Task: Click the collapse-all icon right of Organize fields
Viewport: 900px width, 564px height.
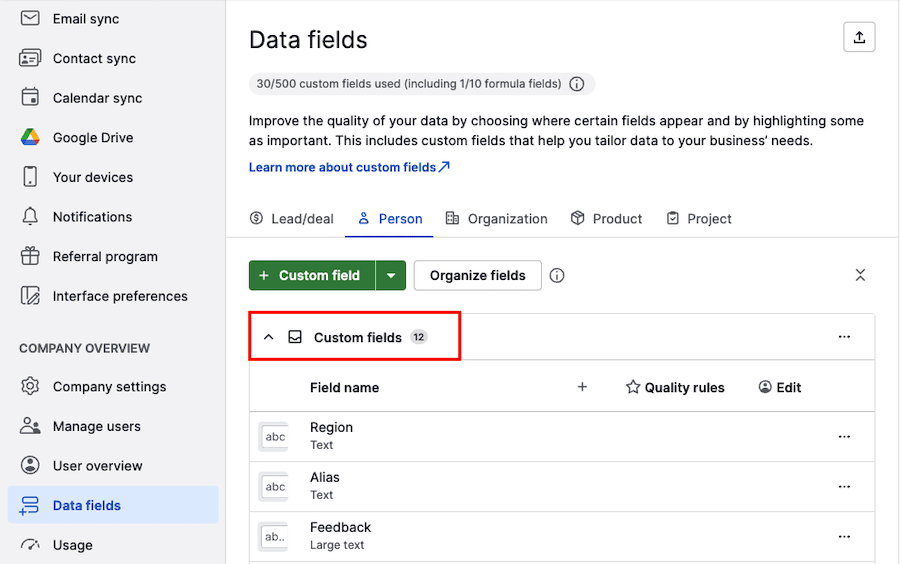Action: point(860,275)
